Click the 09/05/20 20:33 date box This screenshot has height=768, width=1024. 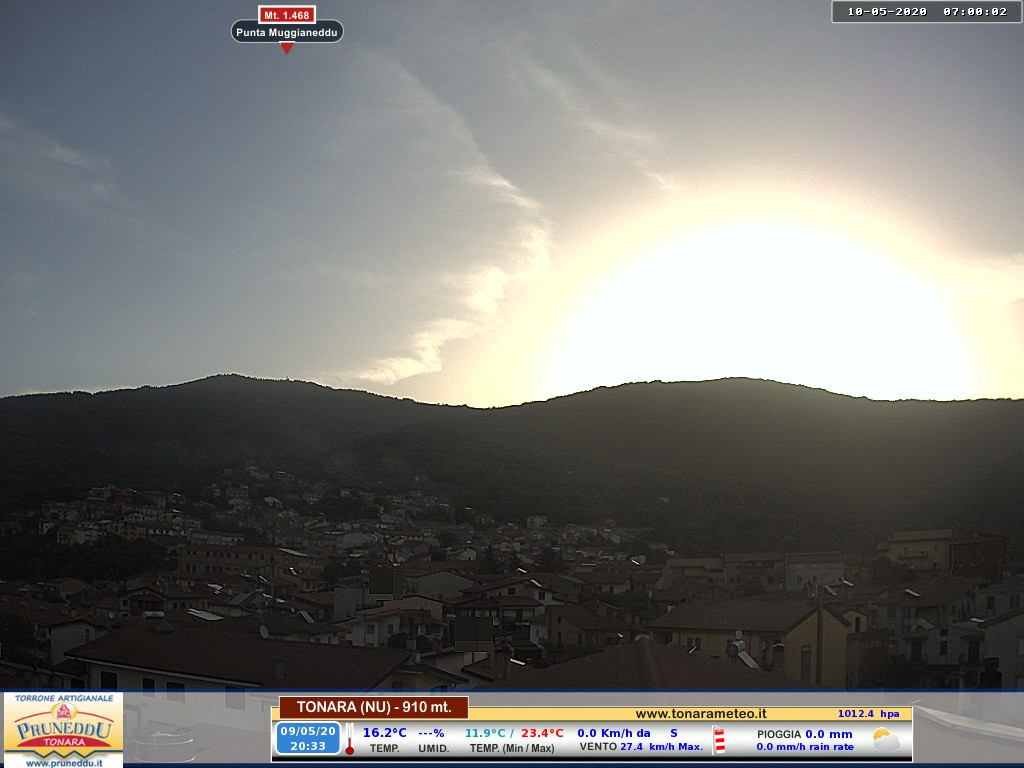pyautogui.click(x=308, y=738)
